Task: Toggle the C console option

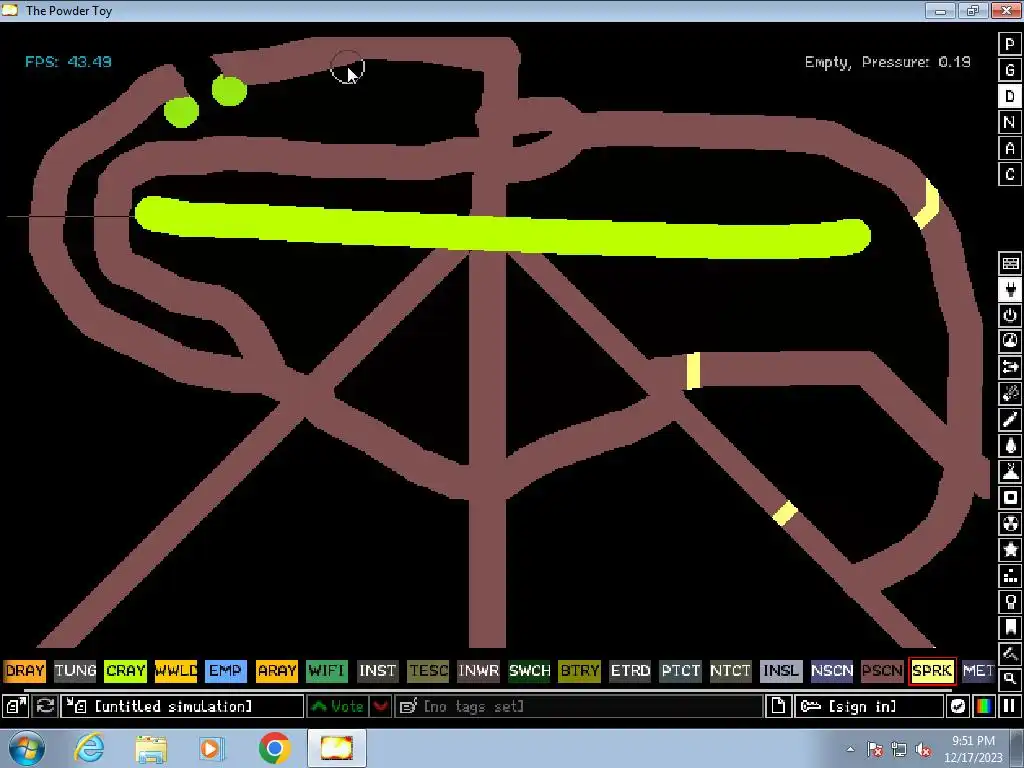Action: click(x=1010, y=174)
